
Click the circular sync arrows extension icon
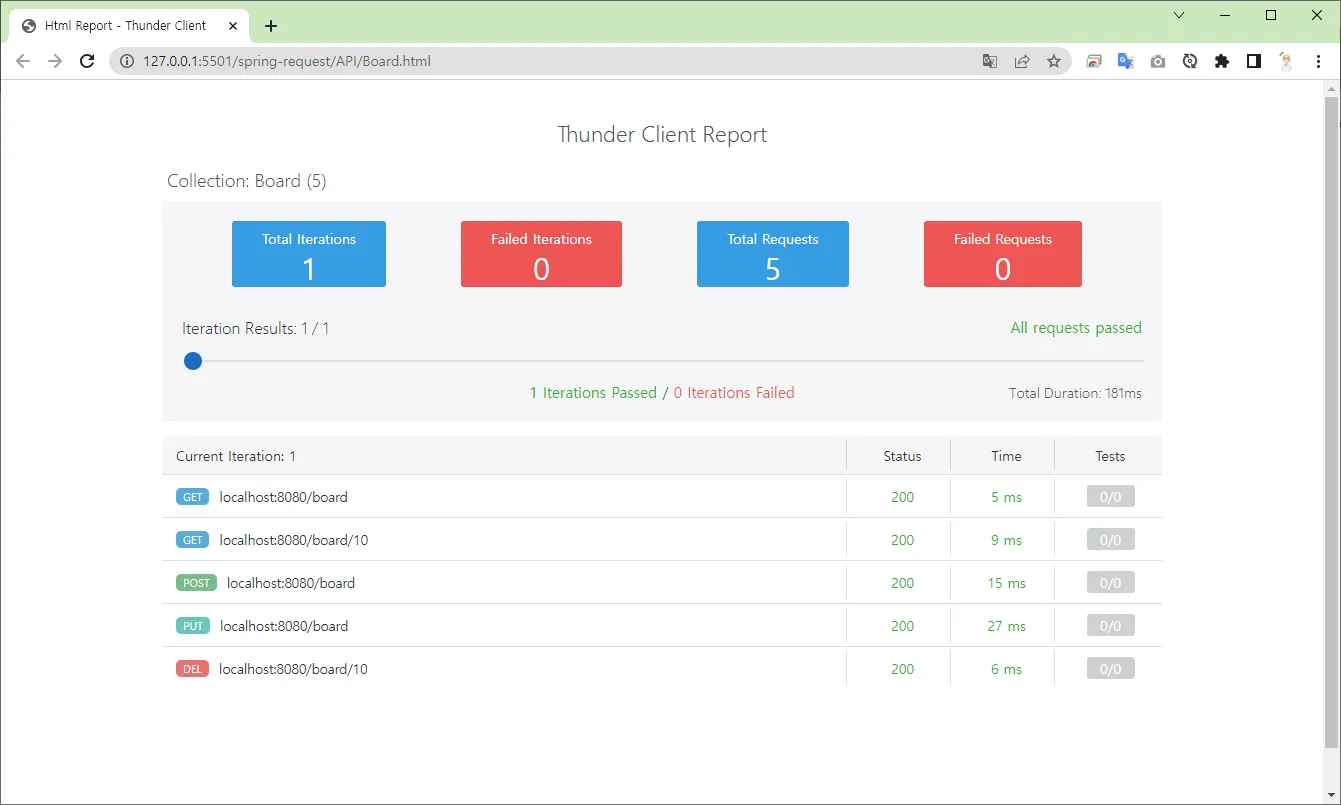click(1190, 61)
